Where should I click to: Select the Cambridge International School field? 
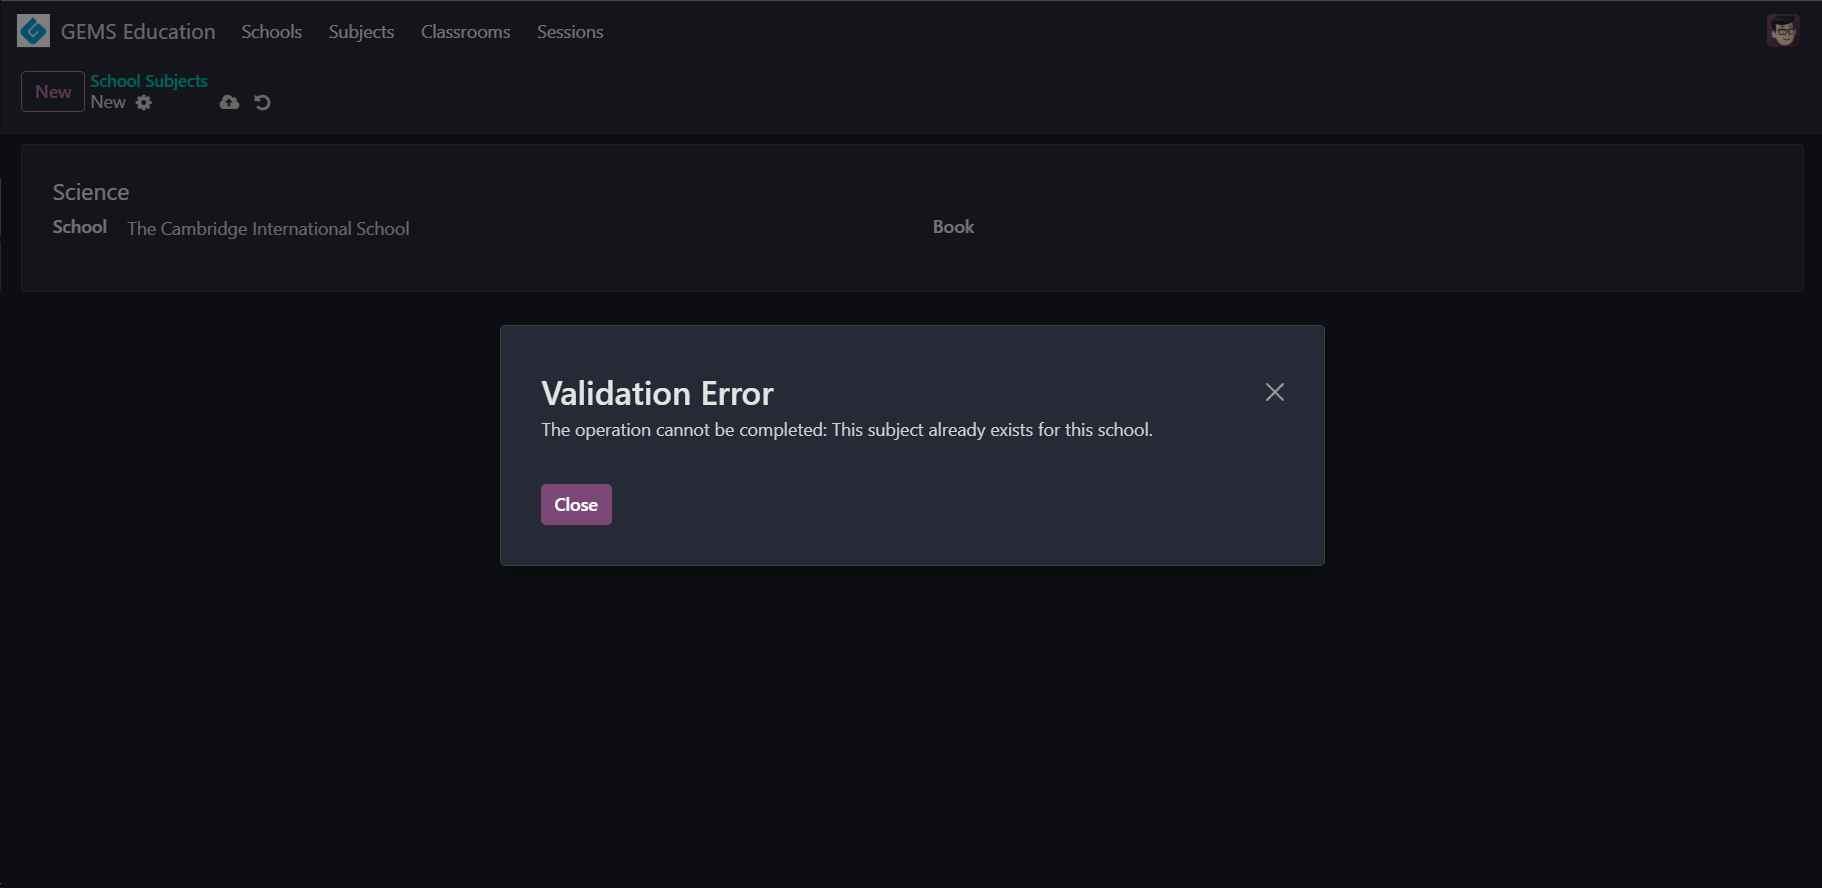pyautogui.click(x=268, y=229)
